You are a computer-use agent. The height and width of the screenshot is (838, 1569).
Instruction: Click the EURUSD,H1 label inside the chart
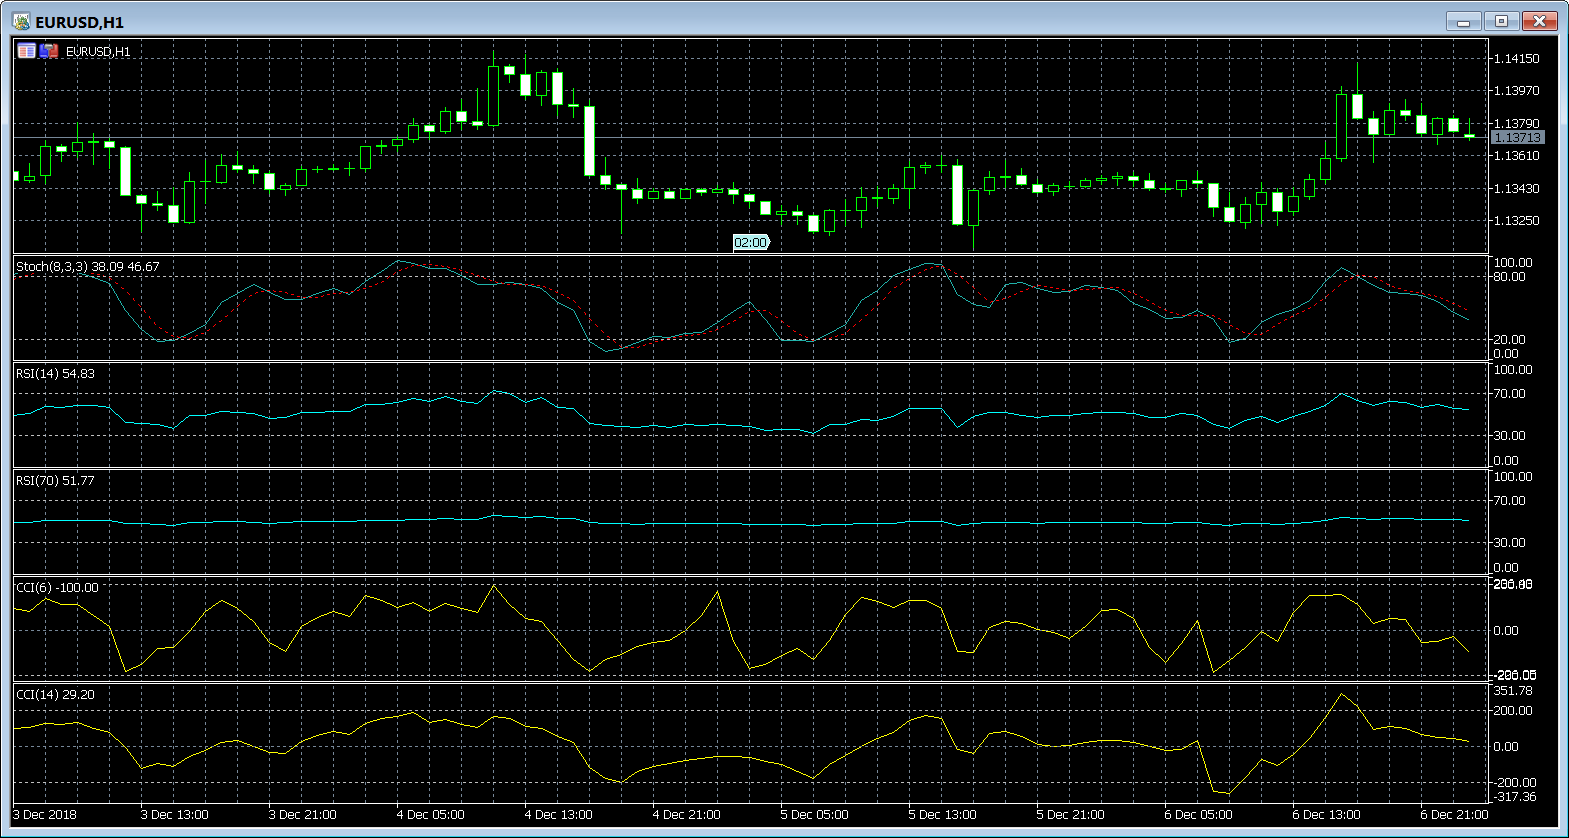[x=98, y=51]
